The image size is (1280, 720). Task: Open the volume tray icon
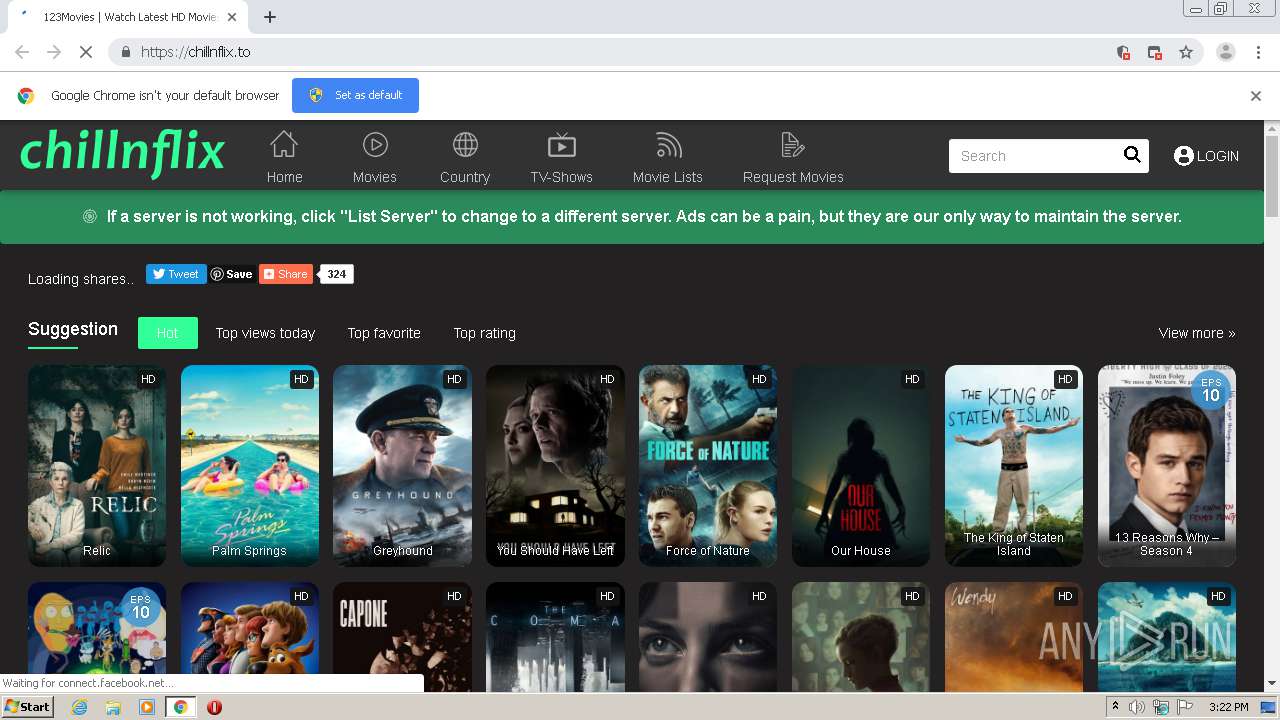point(1137,707)
